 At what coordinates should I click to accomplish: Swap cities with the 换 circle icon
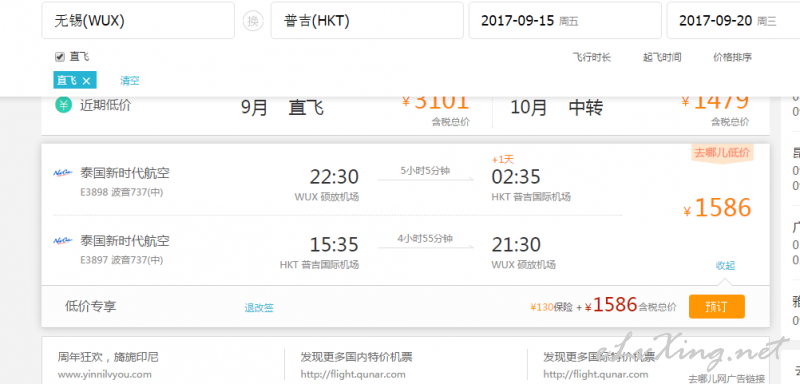pyautogui.click(x=253, y=21)
